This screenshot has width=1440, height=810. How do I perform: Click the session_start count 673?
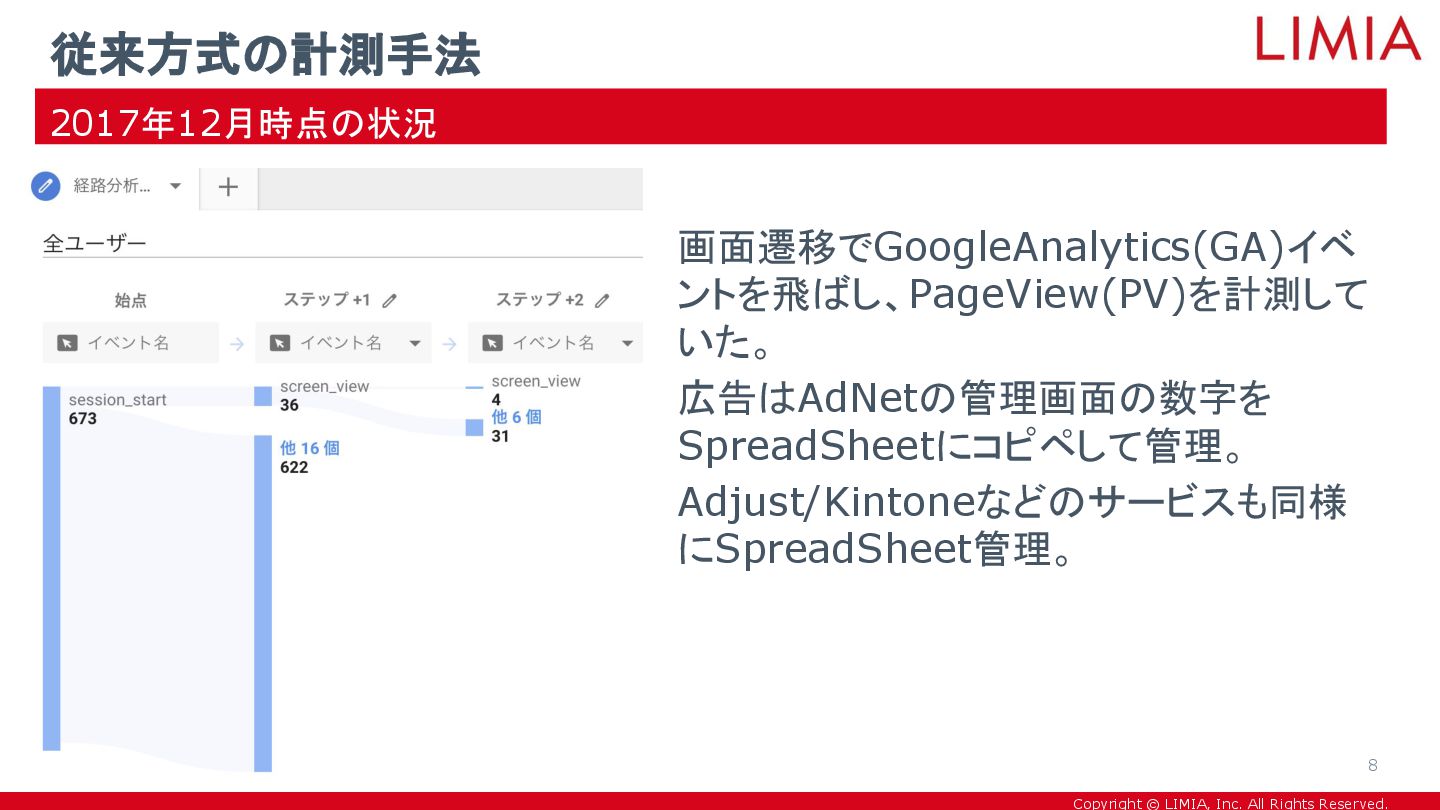[x=83, y=419]
